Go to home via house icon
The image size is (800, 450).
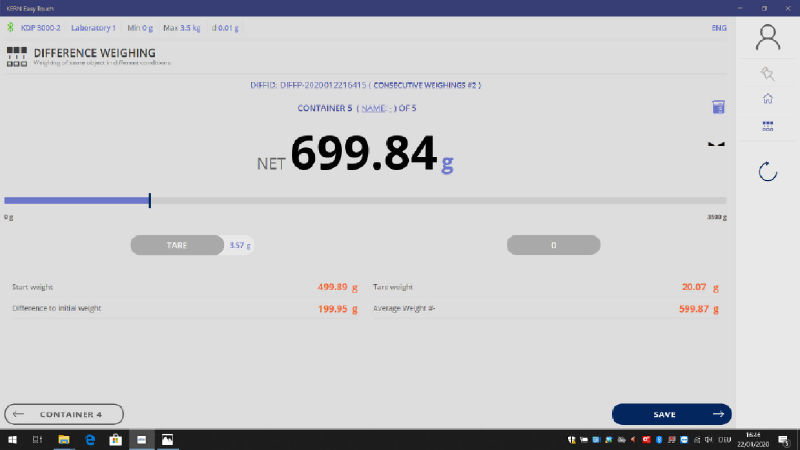[767, 99]
